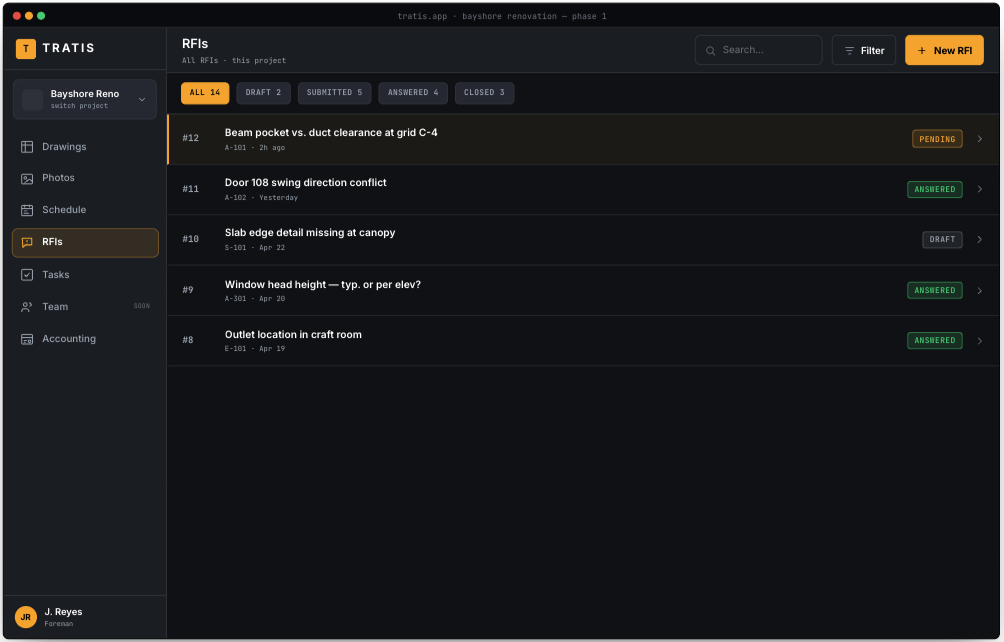This screenshot has width=1004, height=642.
Task: Go to Drawings in the sidebar
Action: [x=85, y=147]
